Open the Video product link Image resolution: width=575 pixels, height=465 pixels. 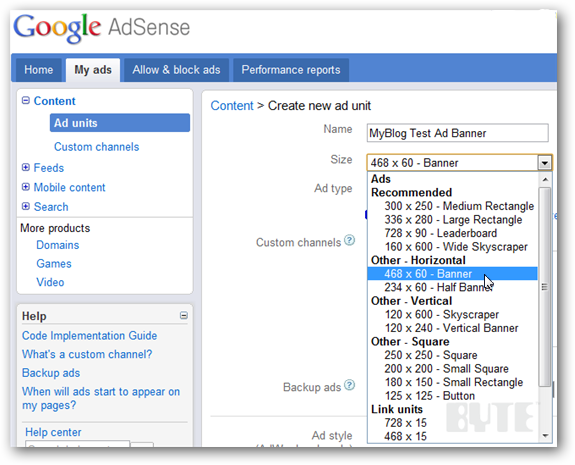(x=50, y=282)
